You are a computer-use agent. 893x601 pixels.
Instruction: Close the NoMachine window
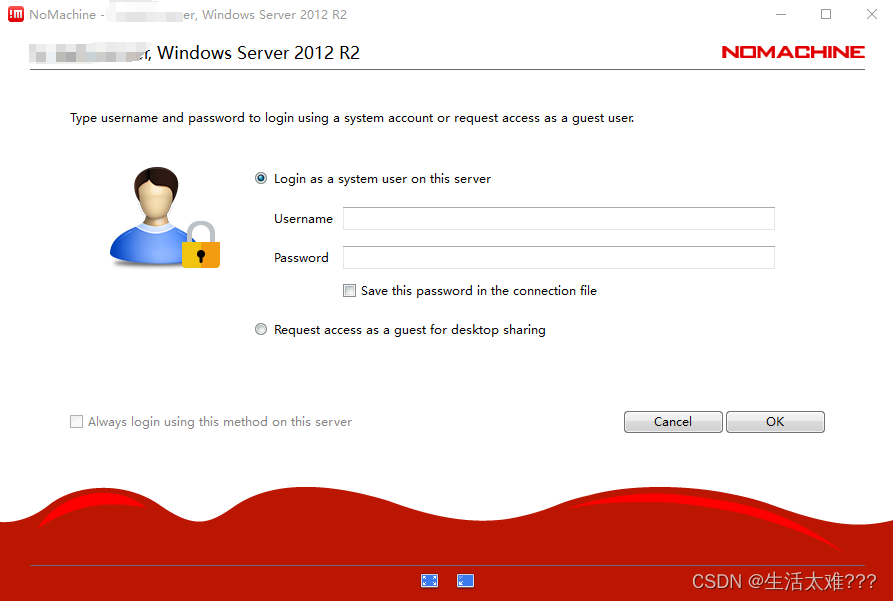click(871, 14)
